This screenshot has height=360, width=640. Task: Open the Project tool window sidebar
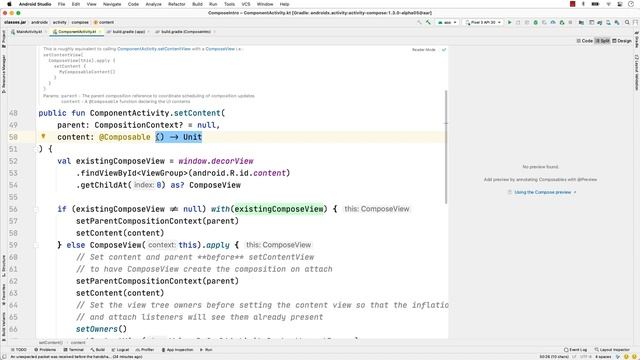pyautogui.click(x=4, y=39)
